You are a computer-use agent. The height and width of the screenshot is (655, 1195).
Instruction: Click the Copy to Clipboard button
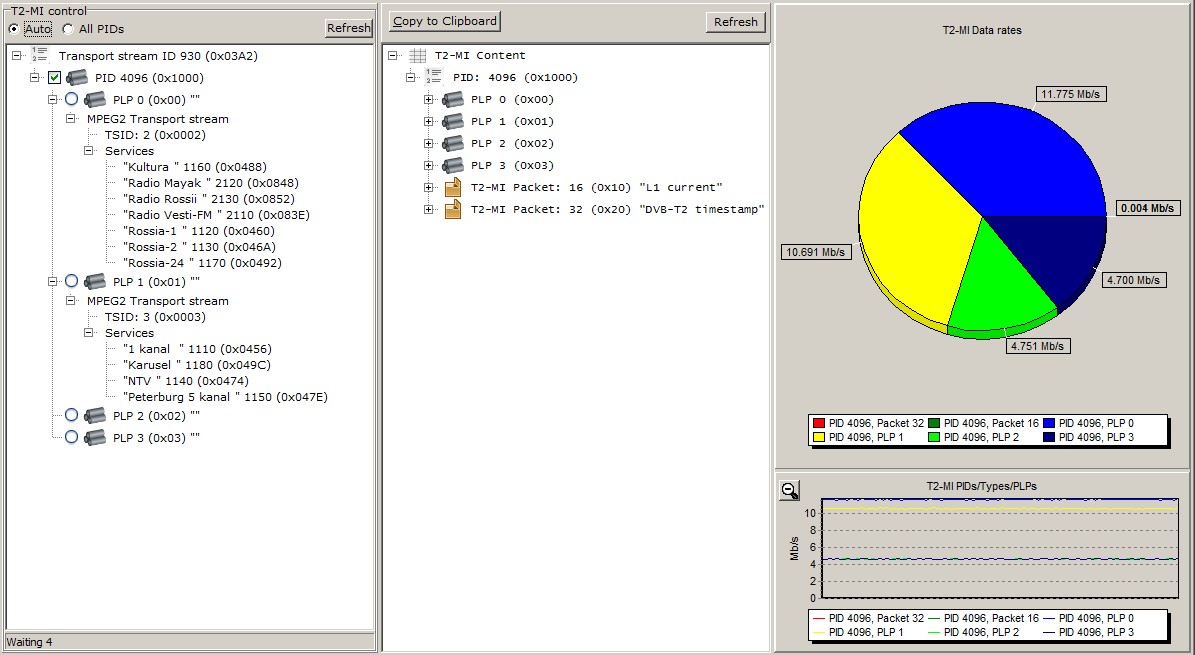point(444,21)
